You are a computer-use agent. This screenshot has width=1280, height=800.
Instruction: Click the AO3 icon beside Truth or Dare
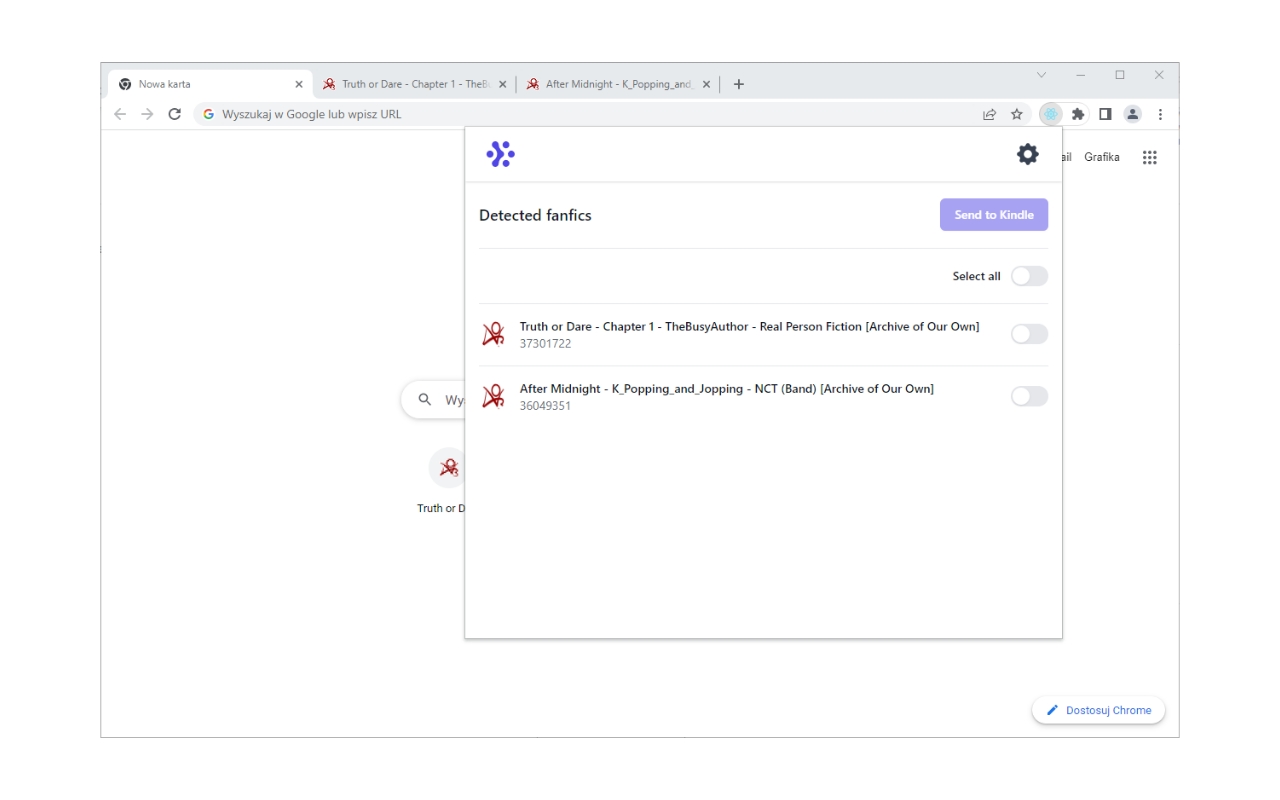point(493,334)
